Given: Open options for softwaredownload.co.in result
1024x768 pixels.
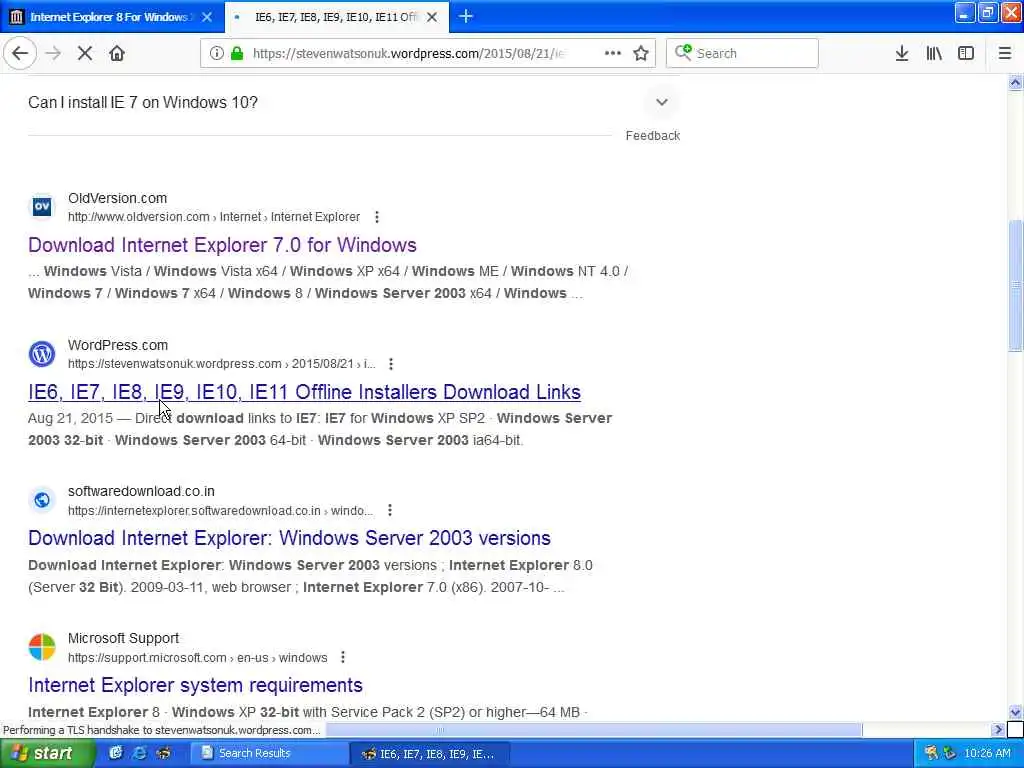Looking at the screenshot, I should tap(390, 510).
